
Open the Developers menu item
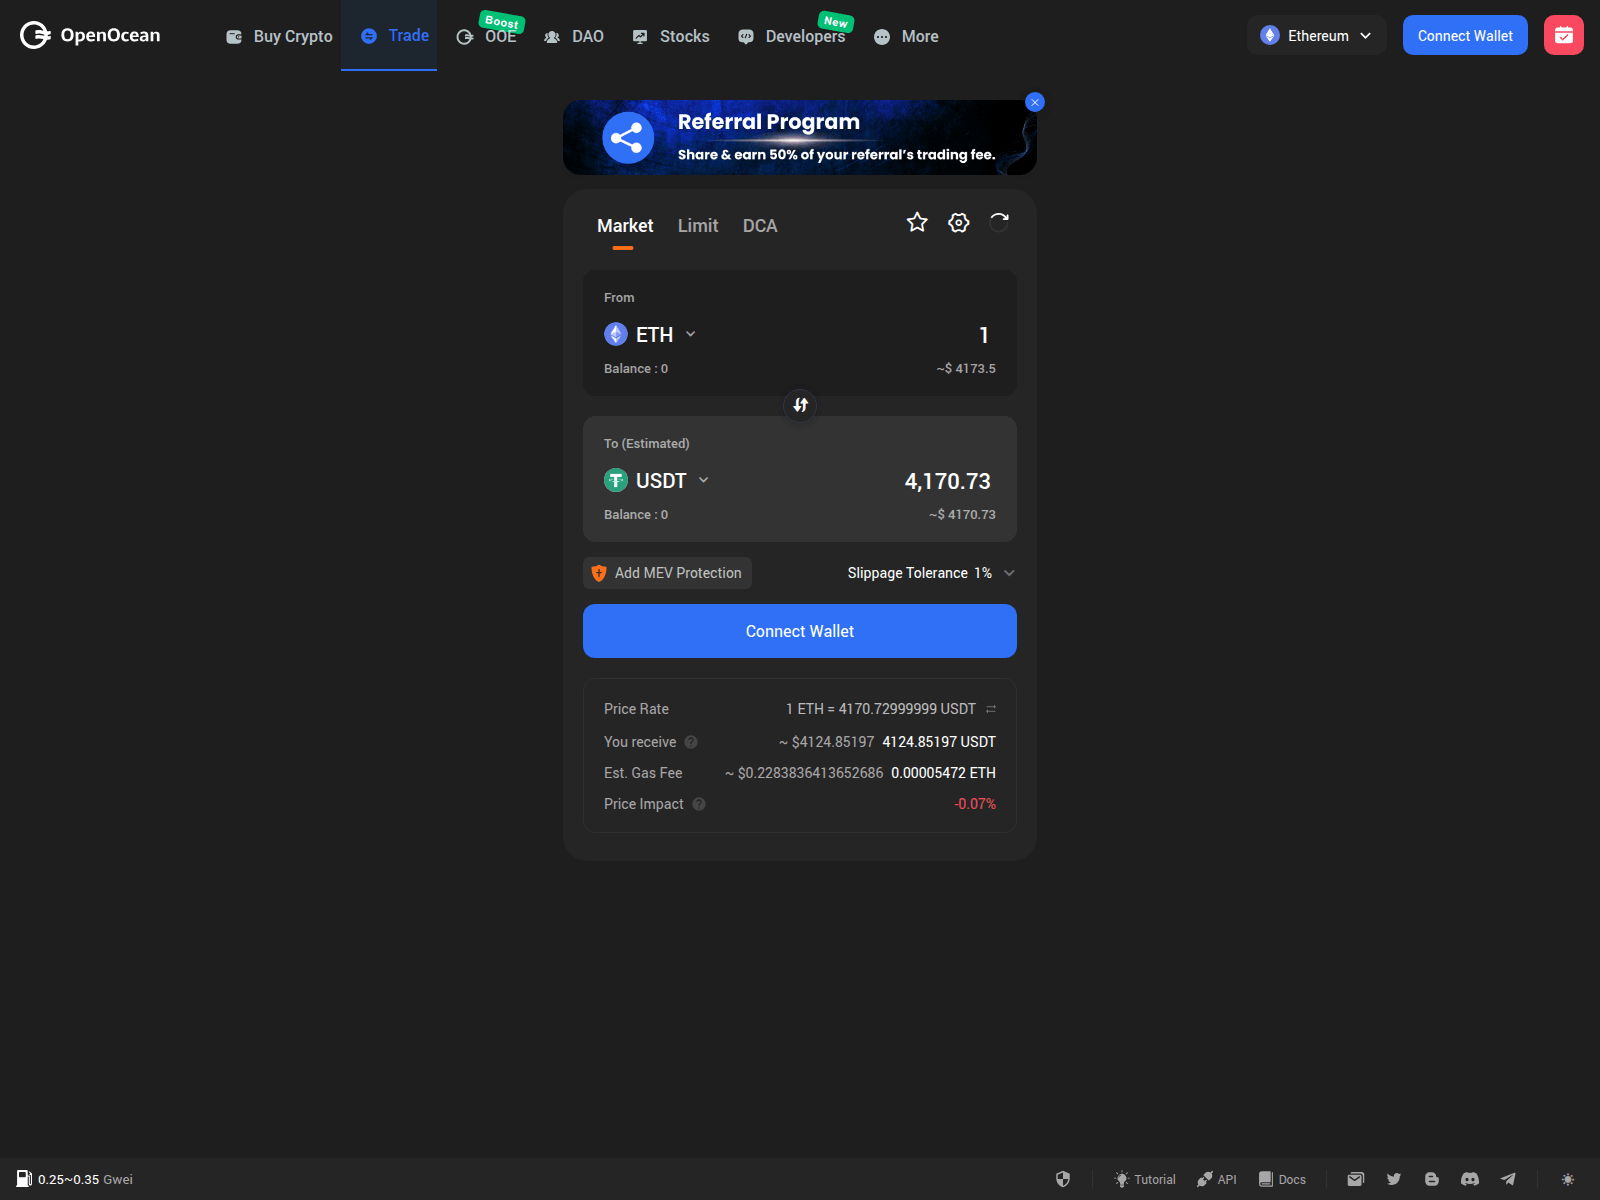791,36
